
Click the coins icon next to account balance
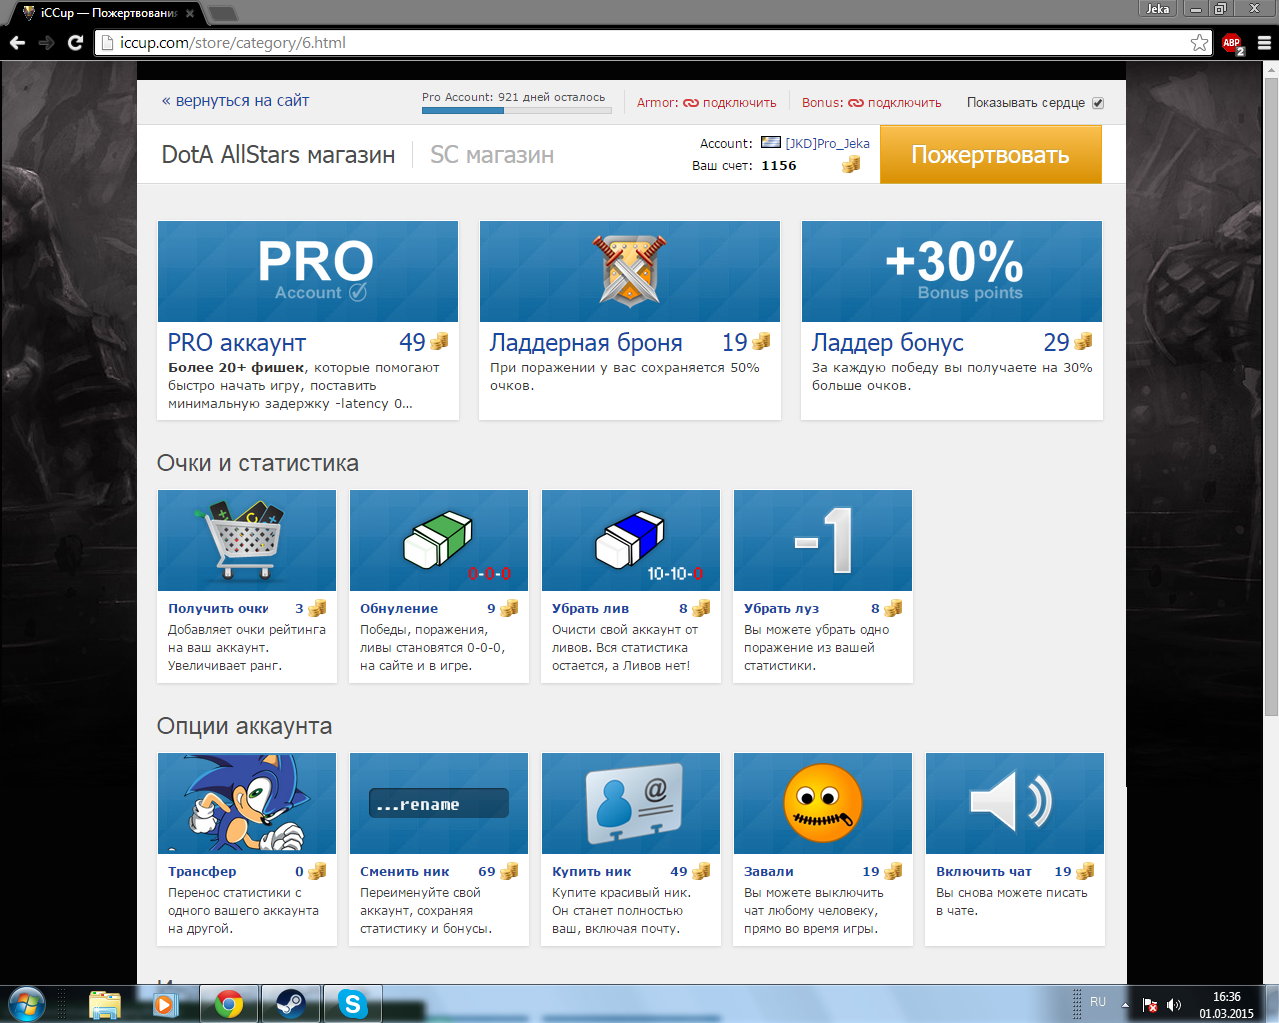click(851, 165)
